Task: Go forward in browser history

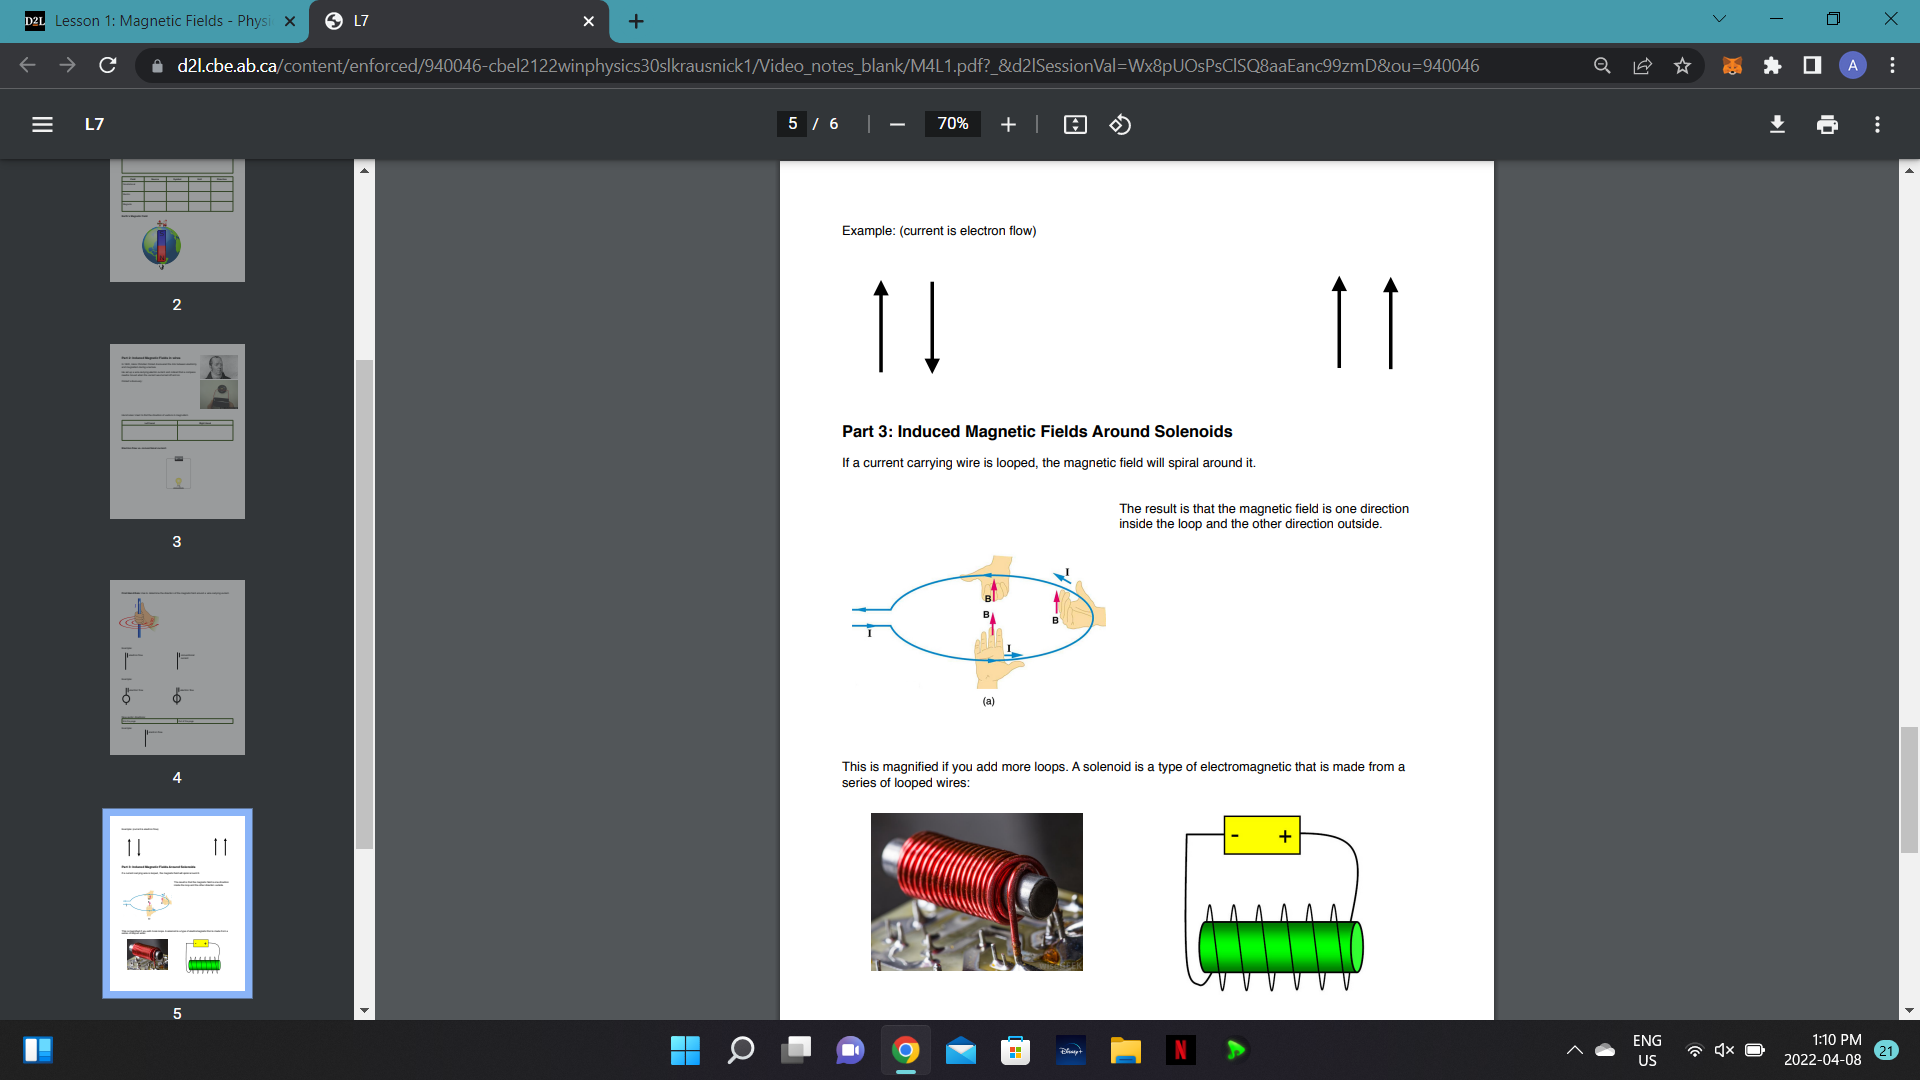Action: pyautogui.click(x=67, y=65)
